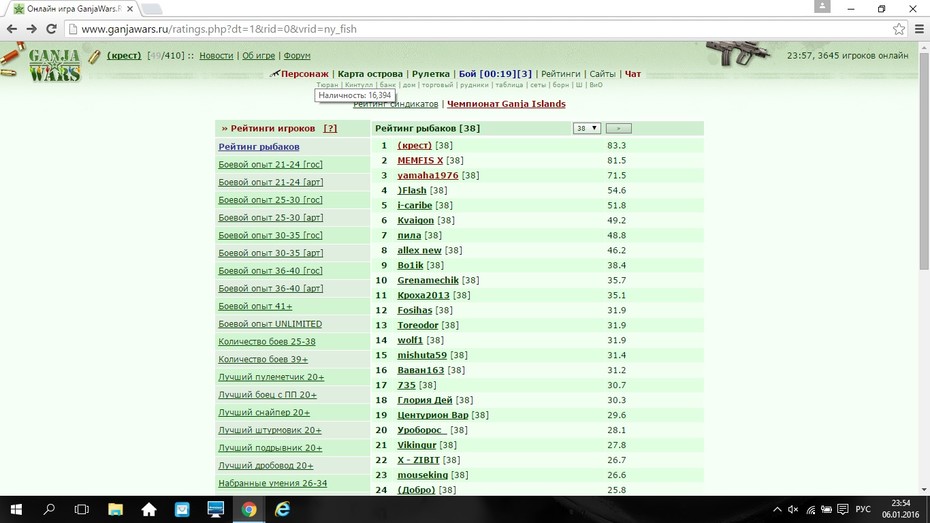This screenshot has height=523, width=930.
Task: Open File Explorer from taskbar
Action: click(115, 509)
